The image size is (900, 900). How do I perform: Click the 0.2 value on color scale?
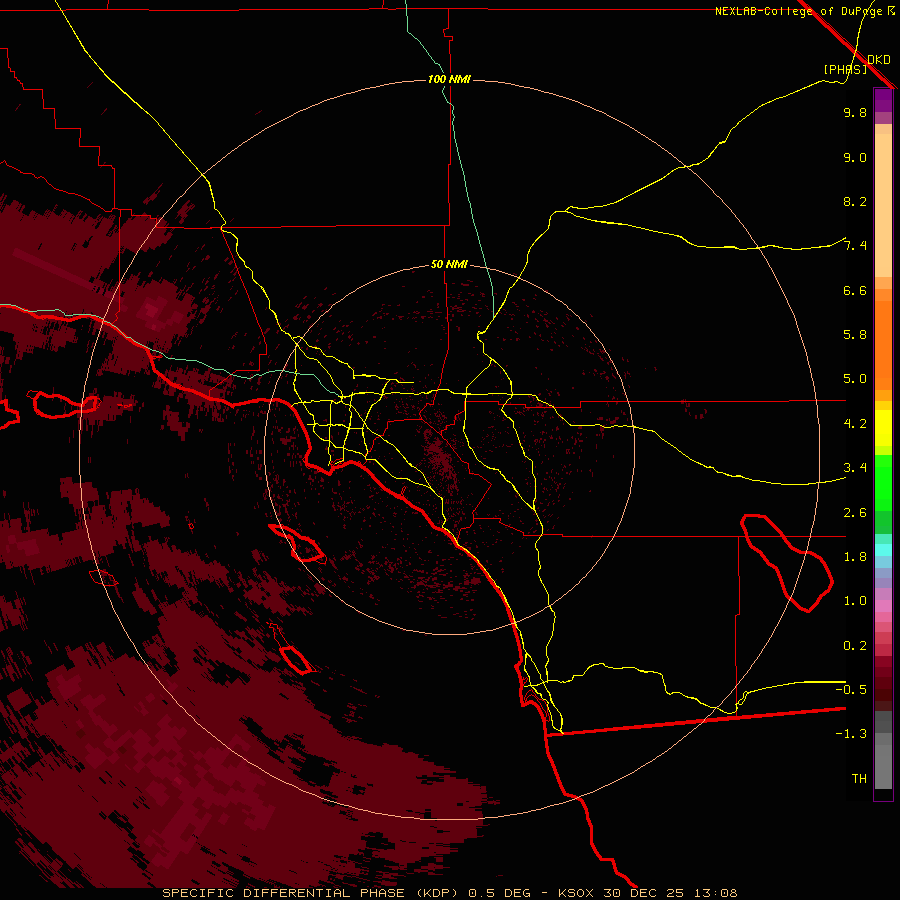click(x=855, y=646)
